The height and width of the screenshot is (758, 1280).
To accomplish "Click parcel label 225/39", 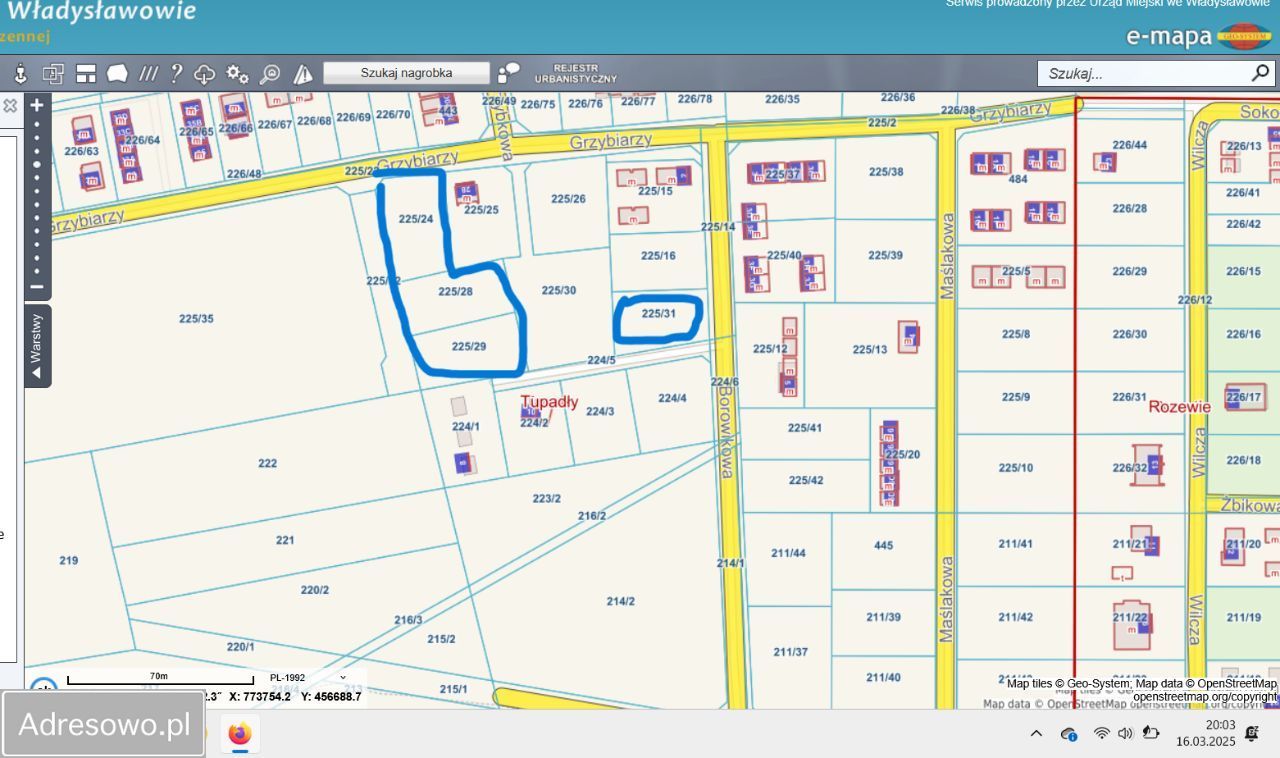I will [885, 255].
